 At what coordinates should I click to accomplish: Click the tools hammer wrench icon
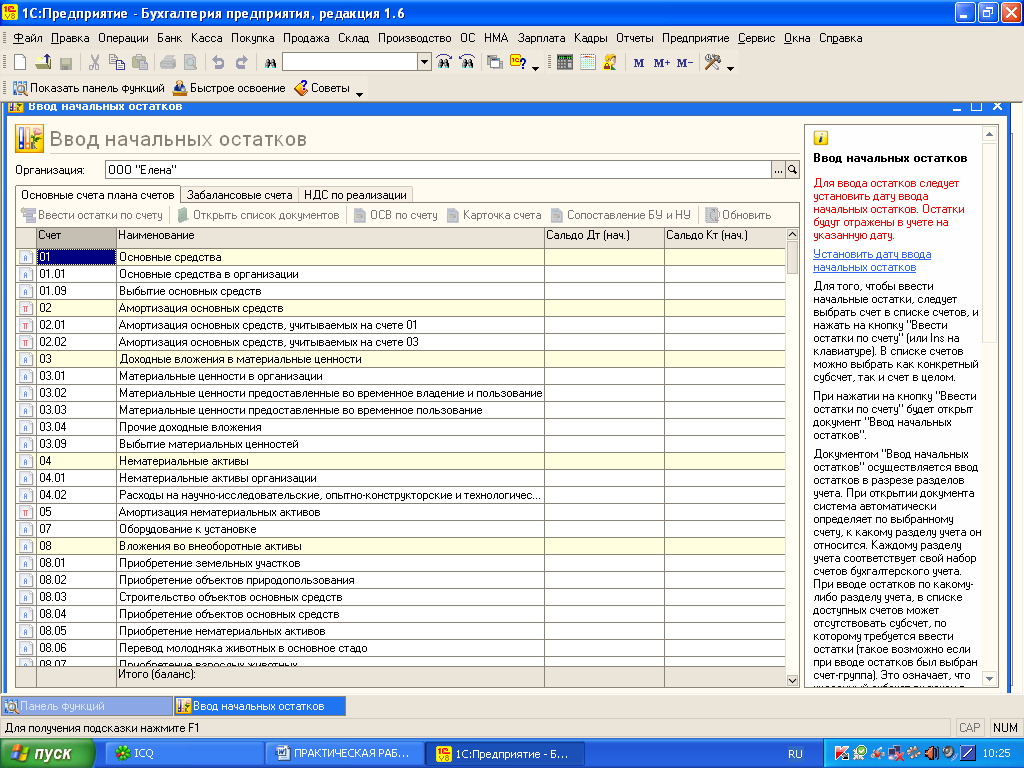pyautogui.click(x=712, y=63)
